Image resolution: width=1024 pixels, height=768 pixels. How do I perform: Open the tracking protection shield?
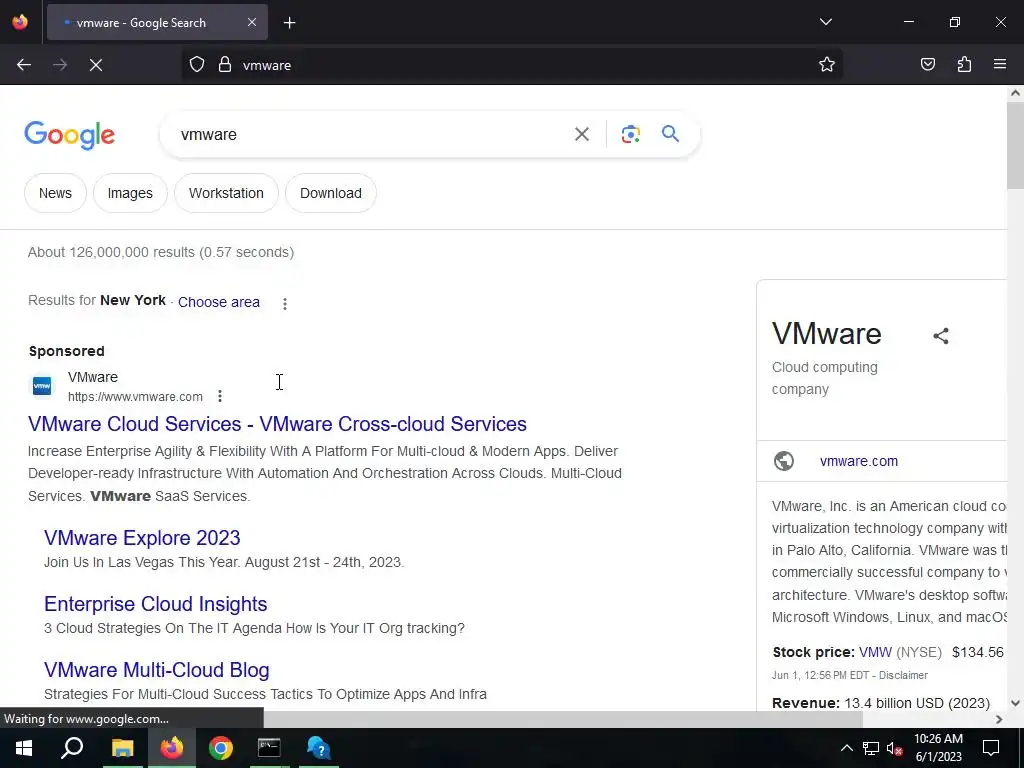click(x=197, y=65)
